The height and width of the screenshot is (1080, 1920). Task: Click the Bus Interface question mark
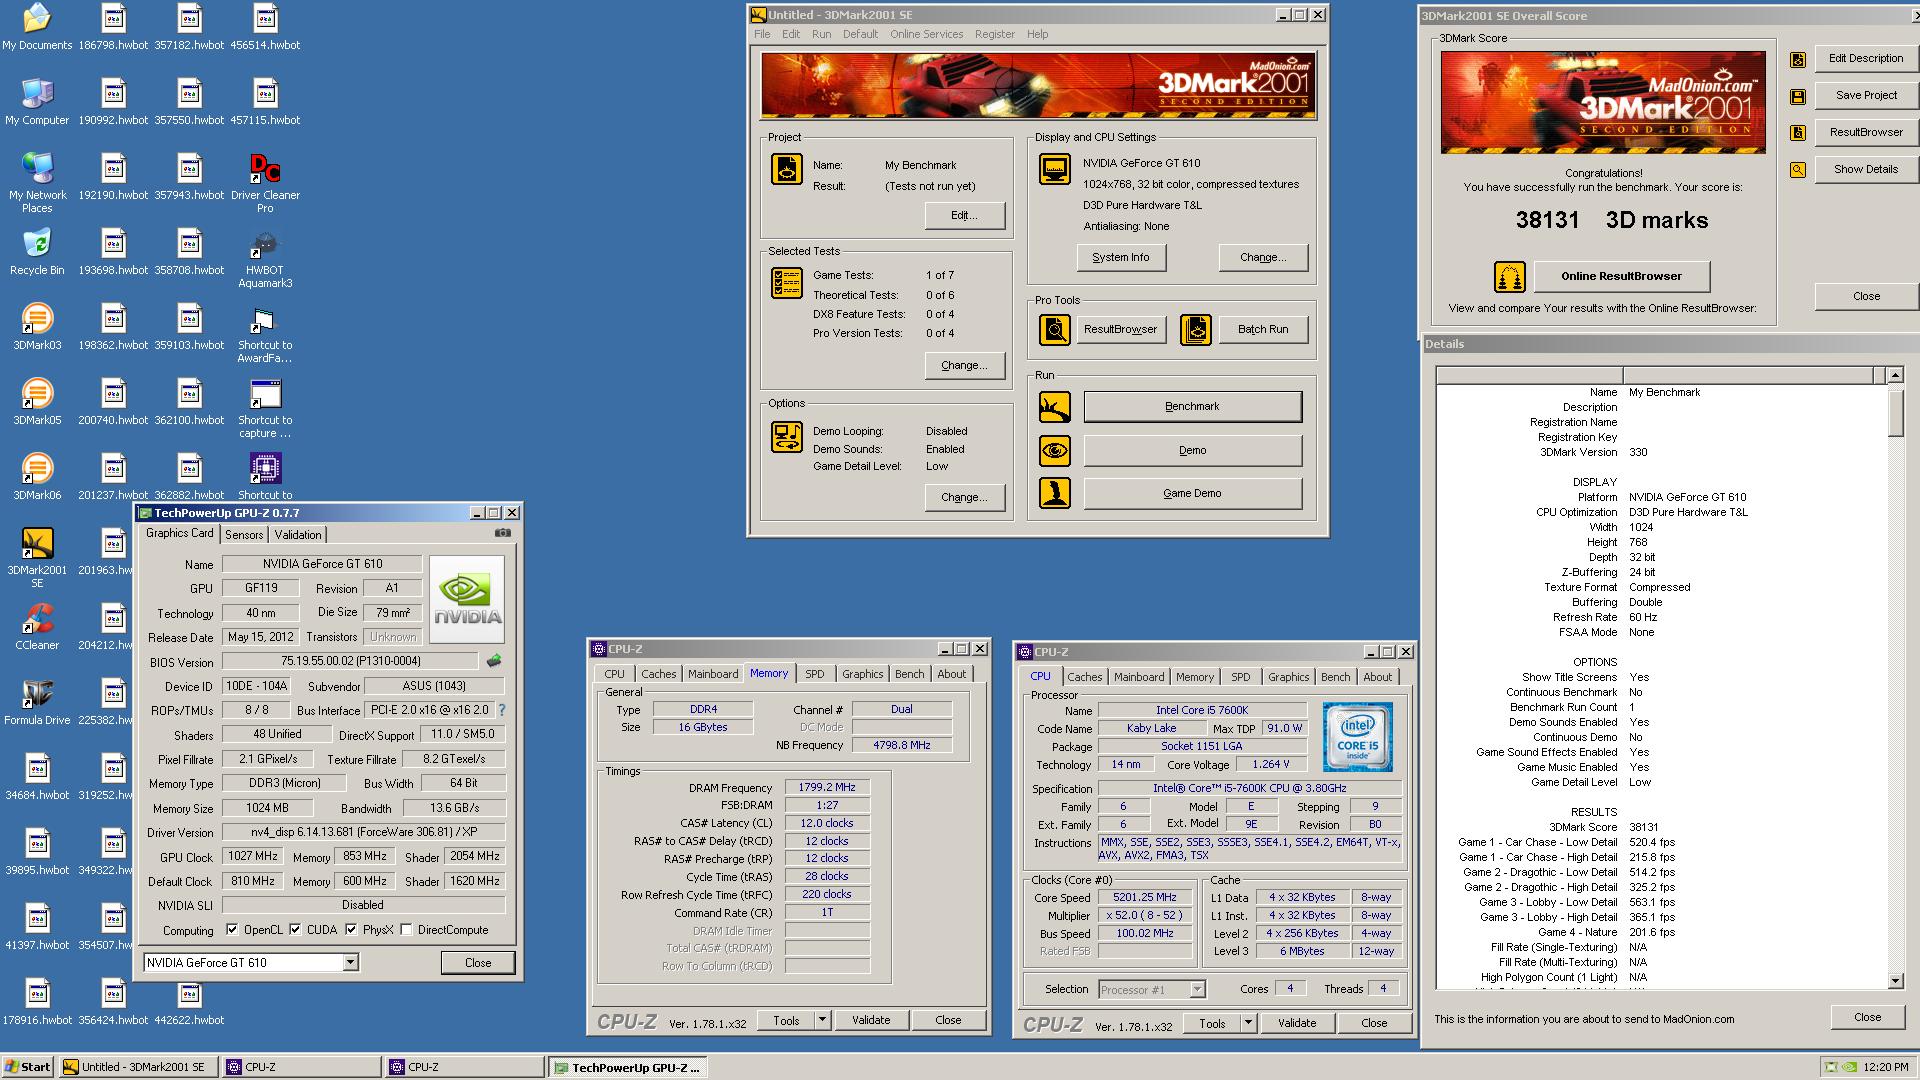pos(502,710)
